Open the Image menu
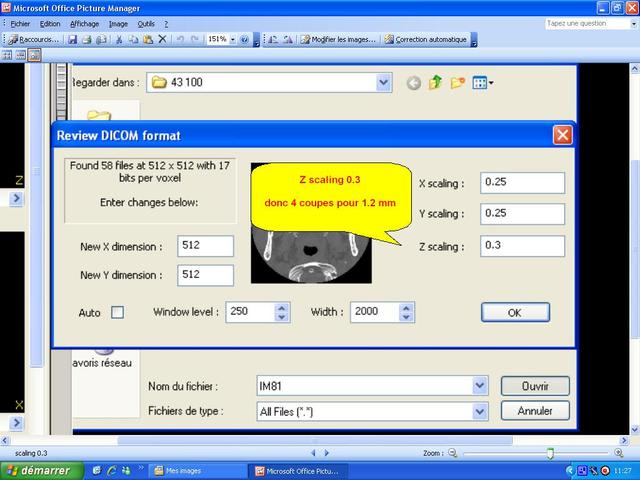Image resolution: width=640 pixels, height=480 pixels. (118, 24)
